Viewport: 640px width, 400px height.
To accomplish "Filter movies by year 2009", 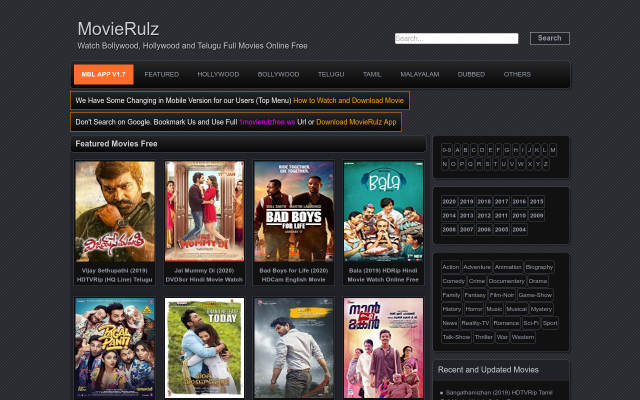I will [536, 216].
